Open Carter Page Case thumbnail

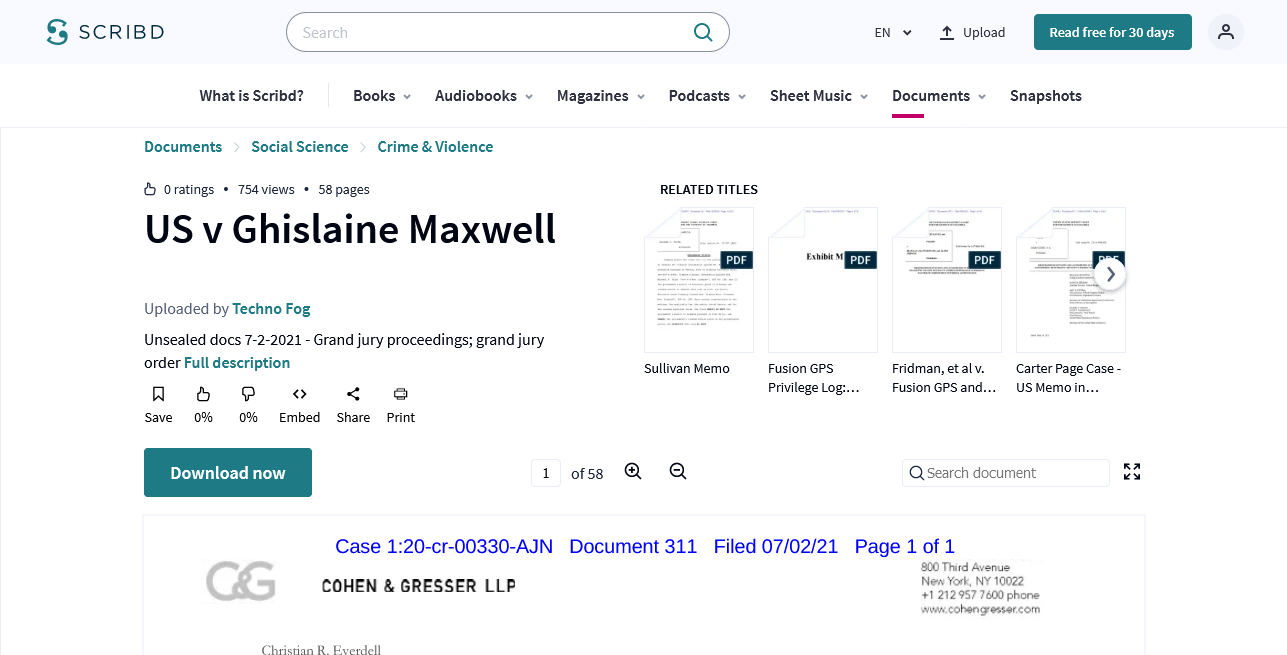point(1071,280)
